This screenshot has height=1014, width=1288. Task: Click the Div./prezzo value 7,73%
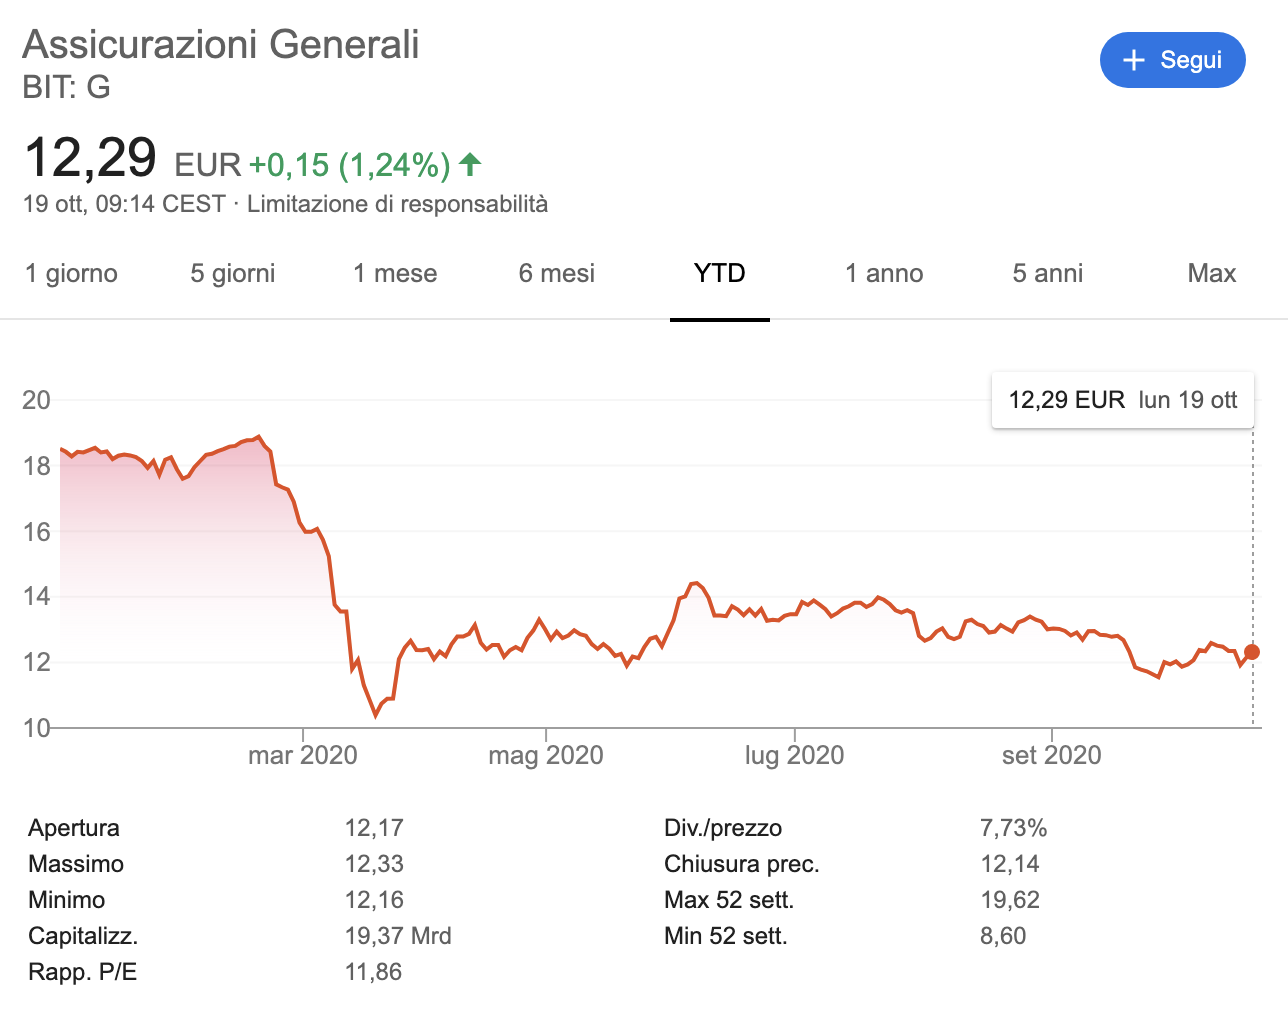point(1013,828)
